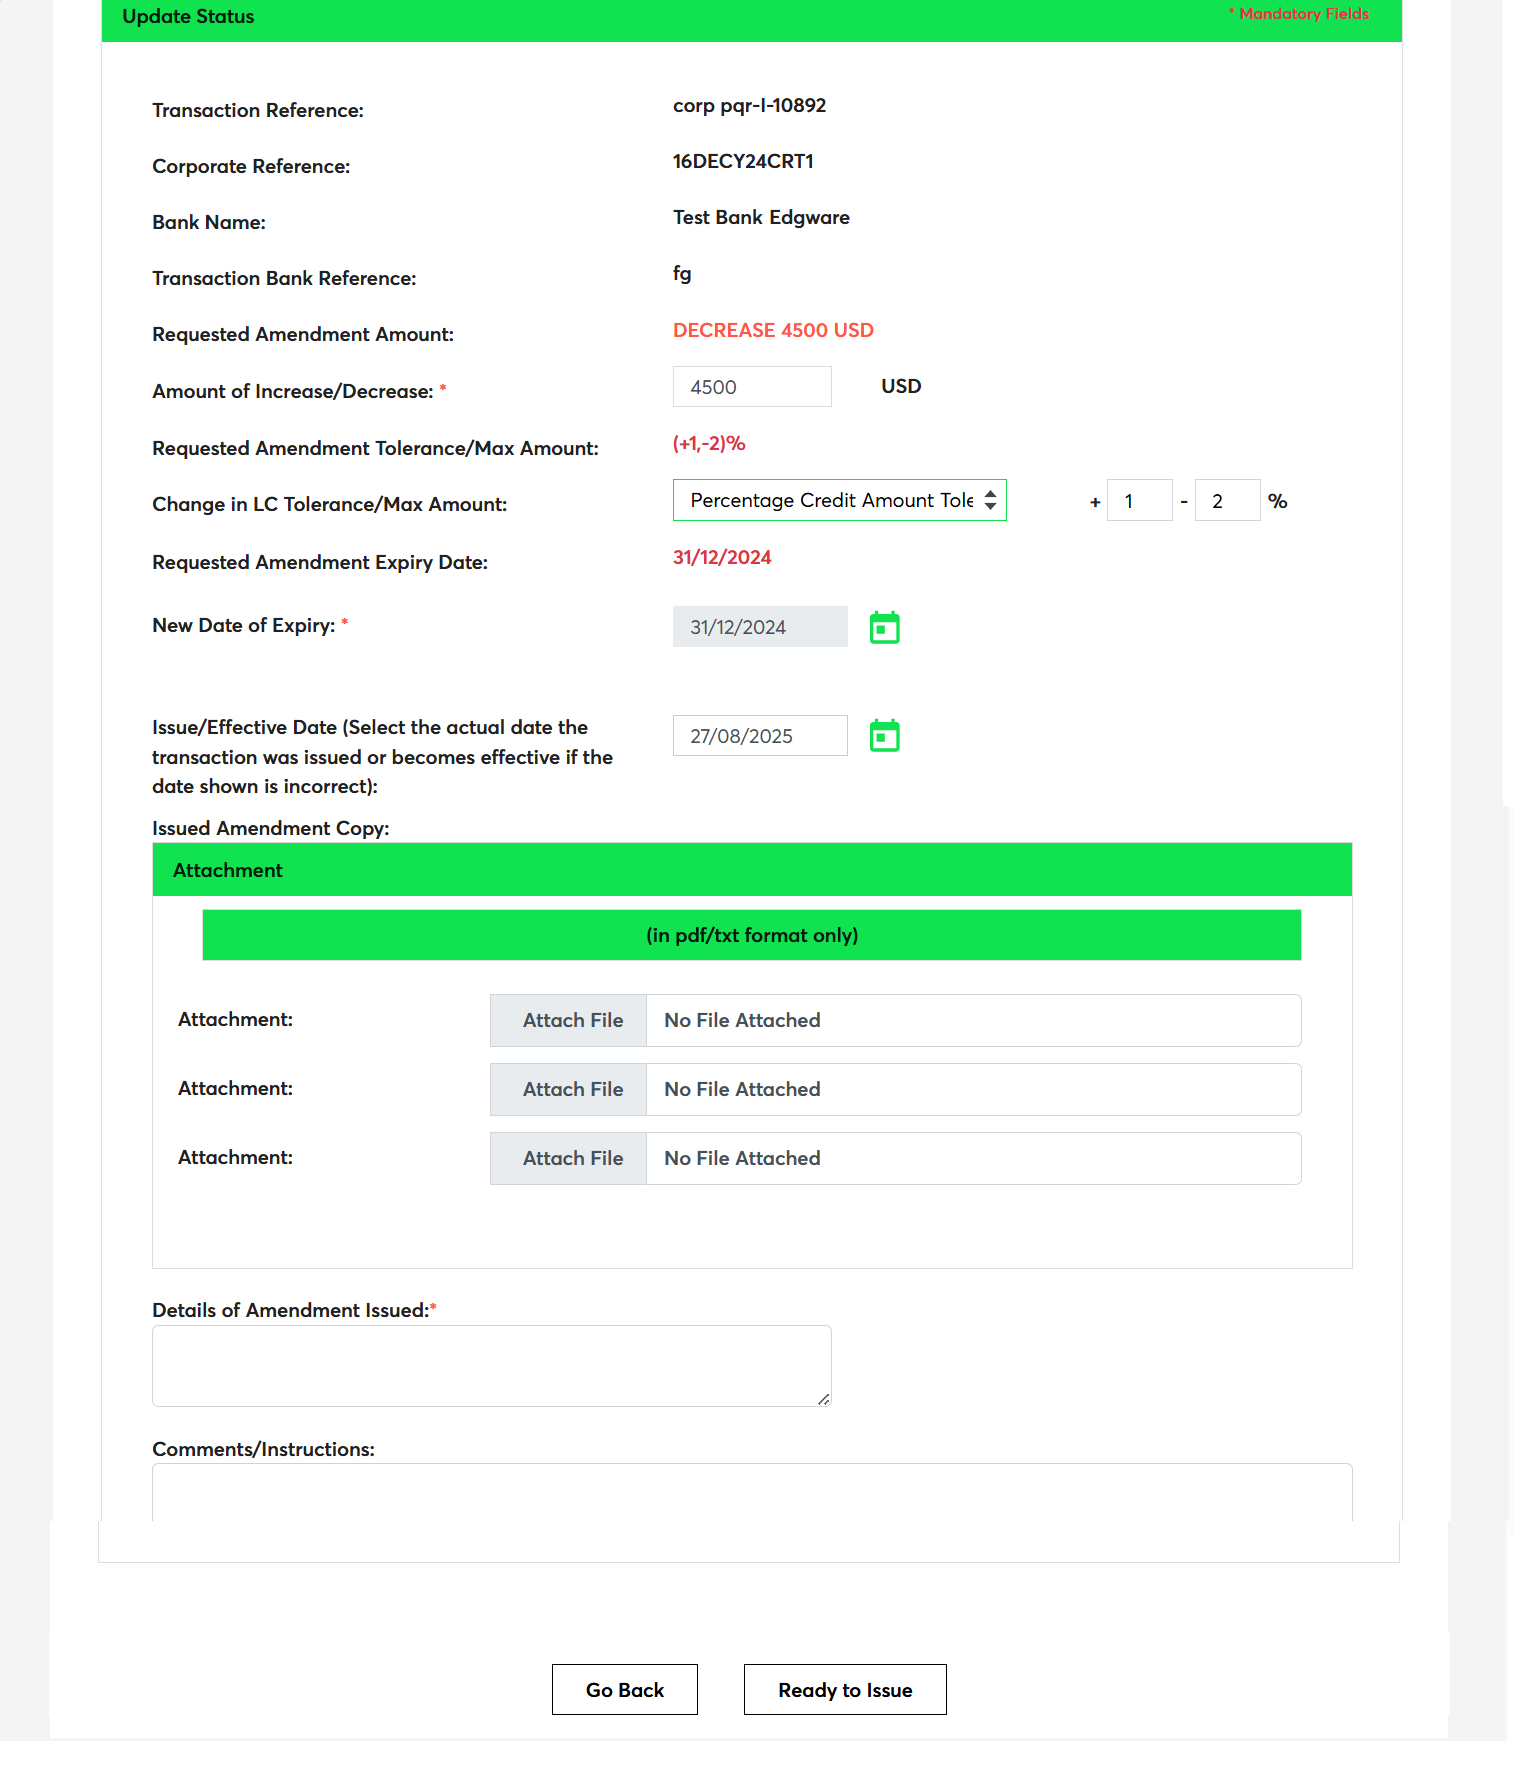Click the 'USD' currency label

901,386
